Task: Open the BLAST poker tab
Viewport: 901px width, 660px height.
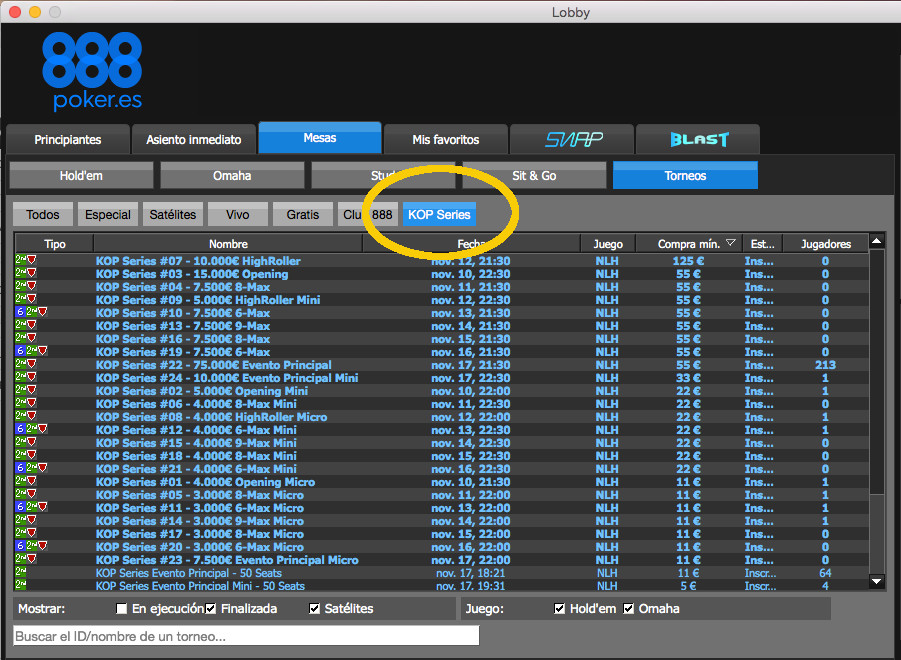Action: point(698,139)
